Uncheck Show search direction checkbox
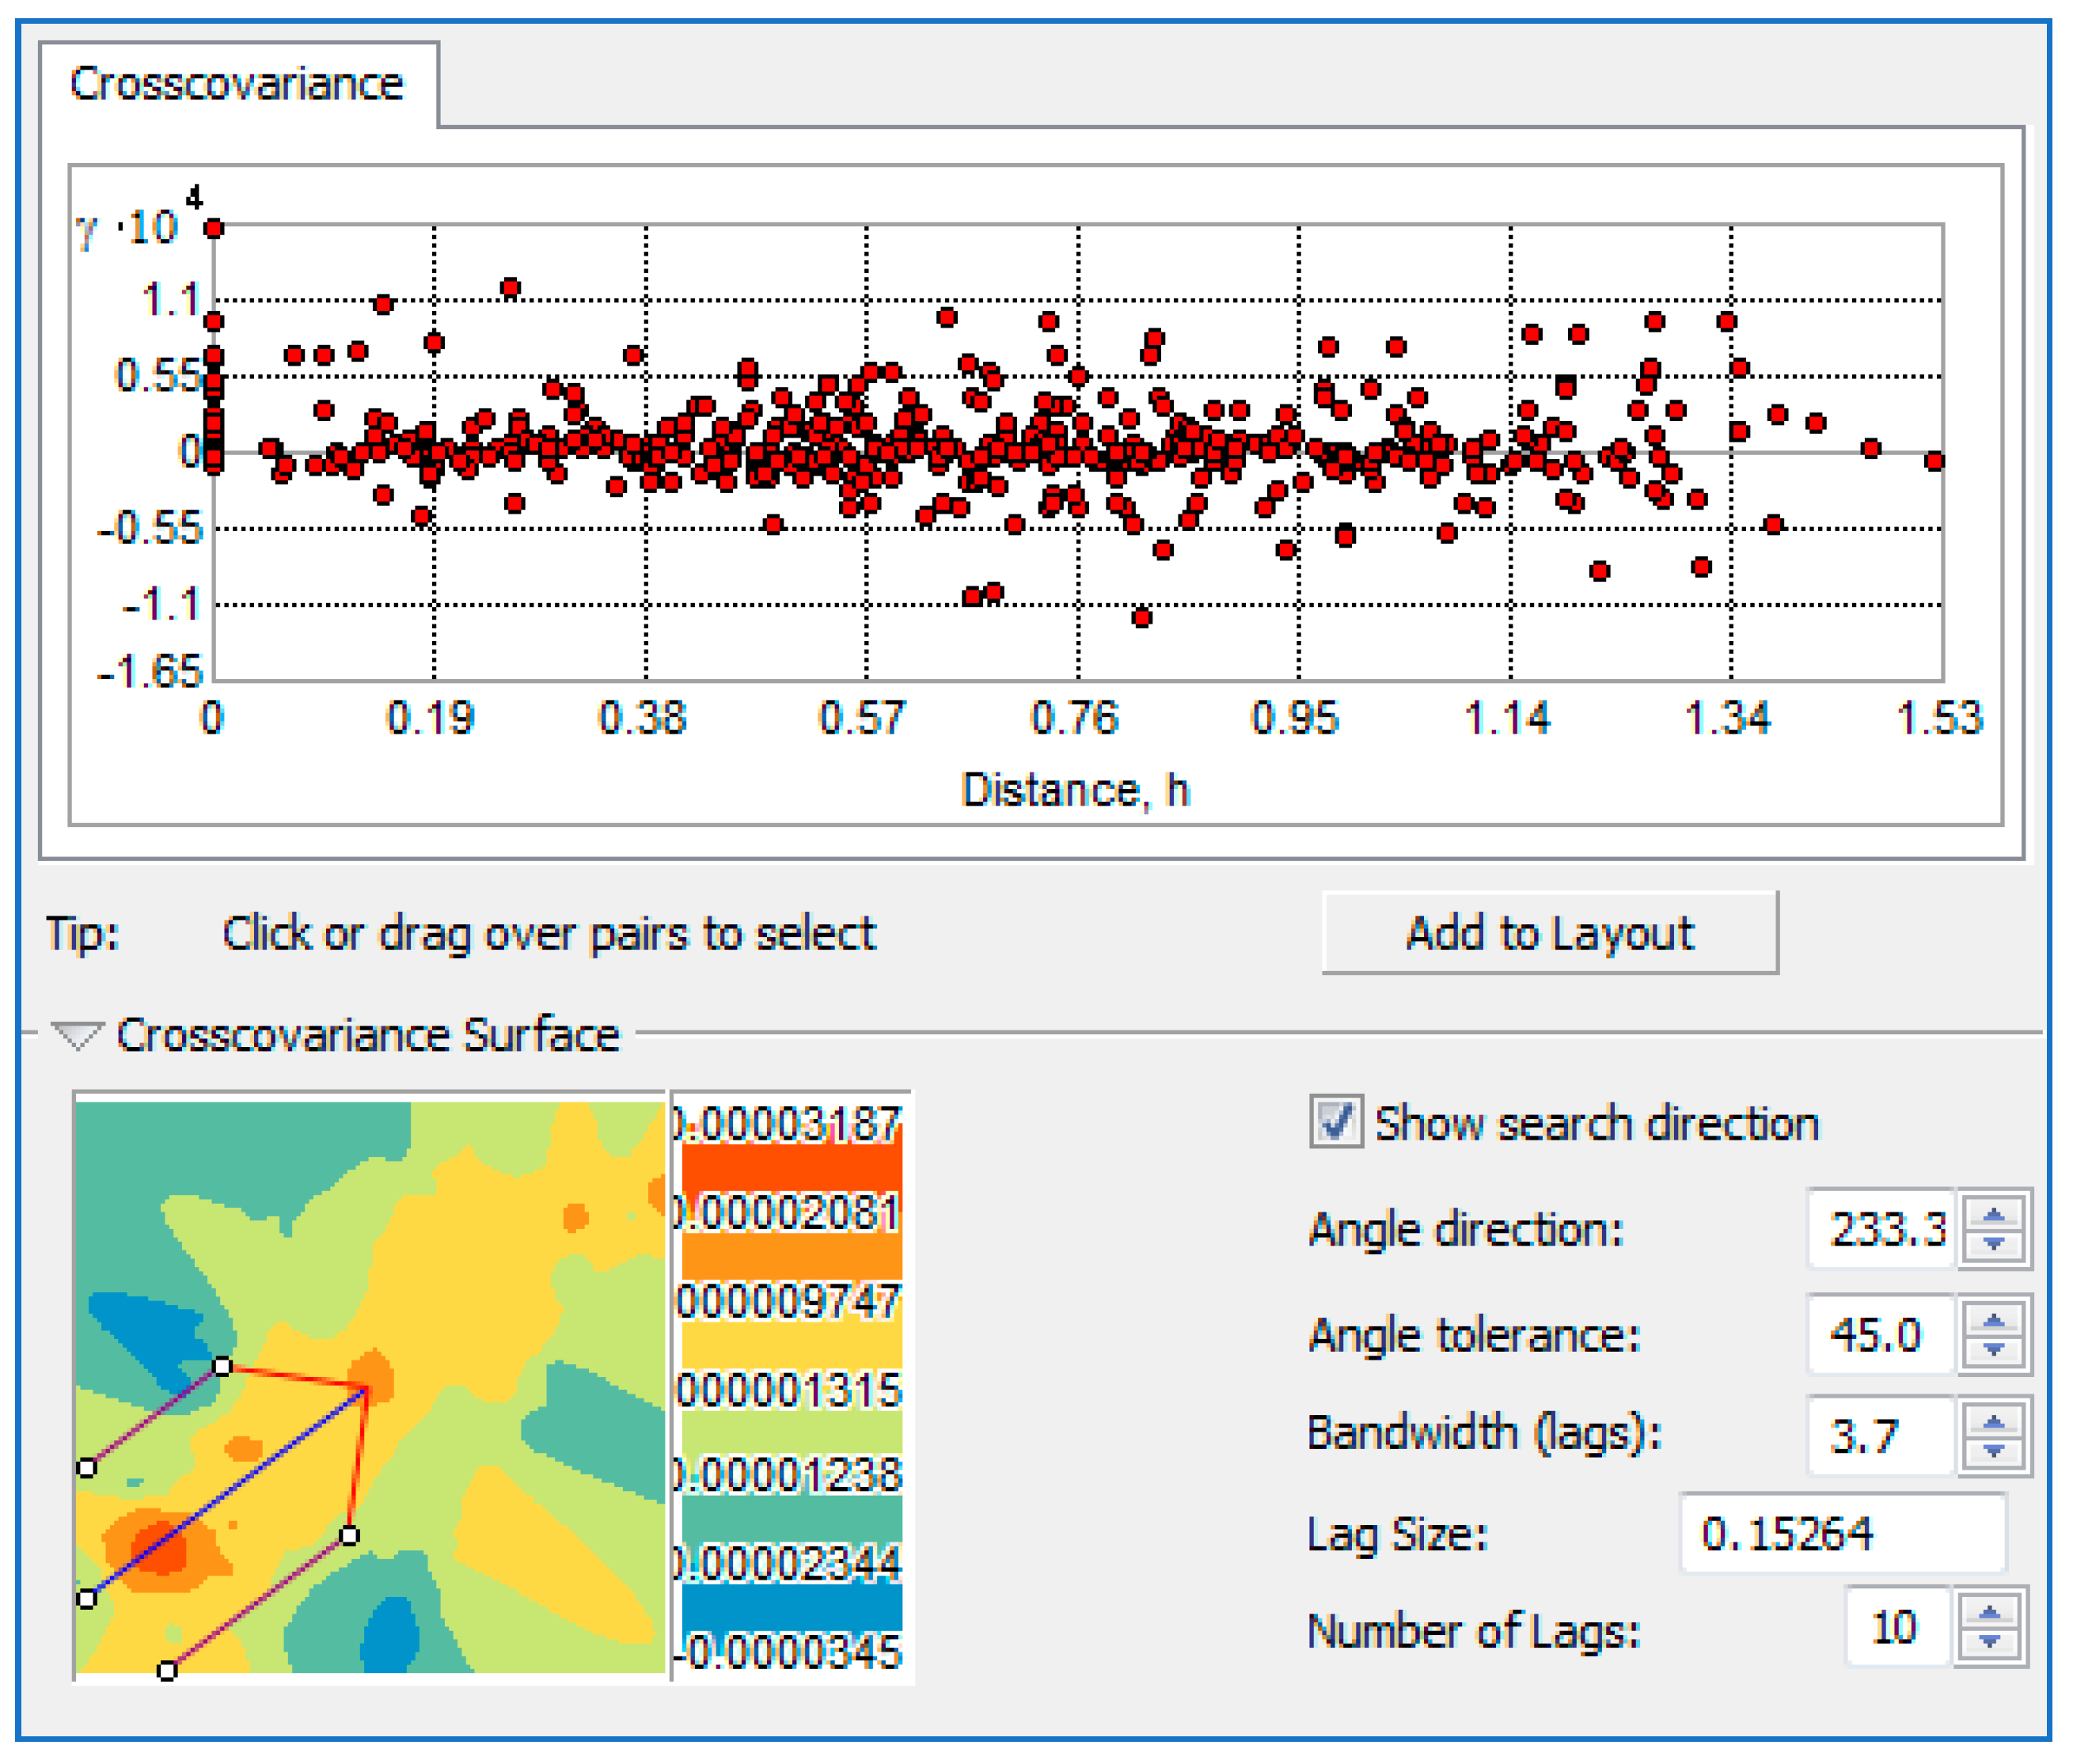This screenshot has width=2073, height=1764. click(x=1336, y=1121)
